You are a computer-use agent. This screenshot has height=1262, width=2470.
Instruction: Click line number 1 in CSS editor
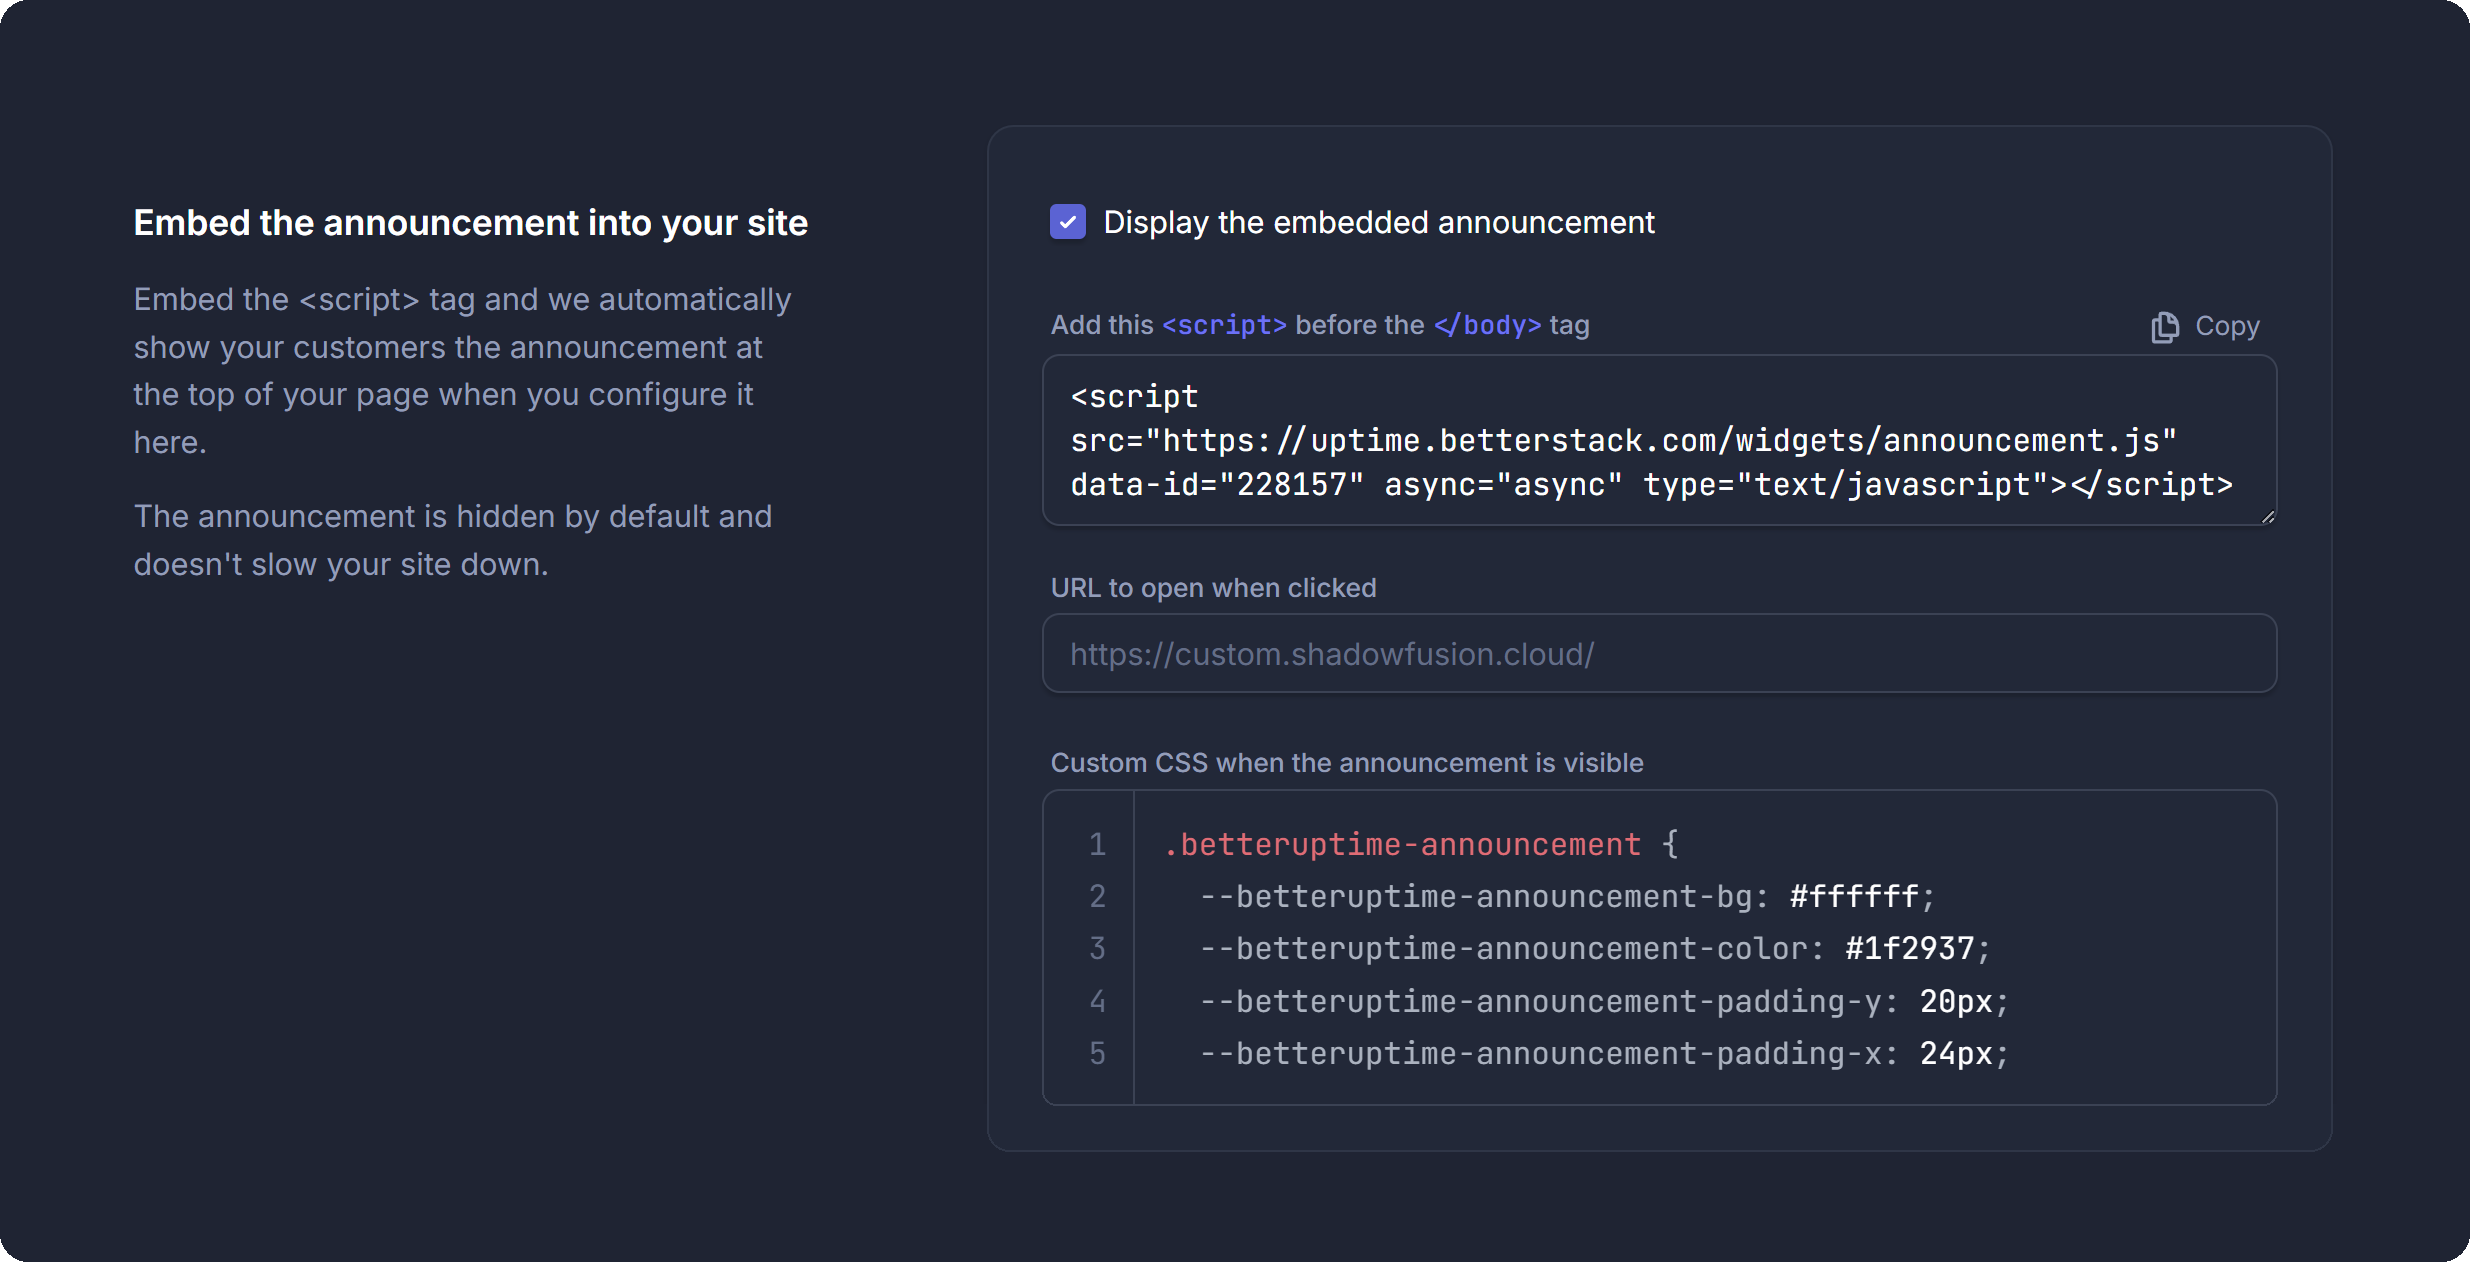1097,844
